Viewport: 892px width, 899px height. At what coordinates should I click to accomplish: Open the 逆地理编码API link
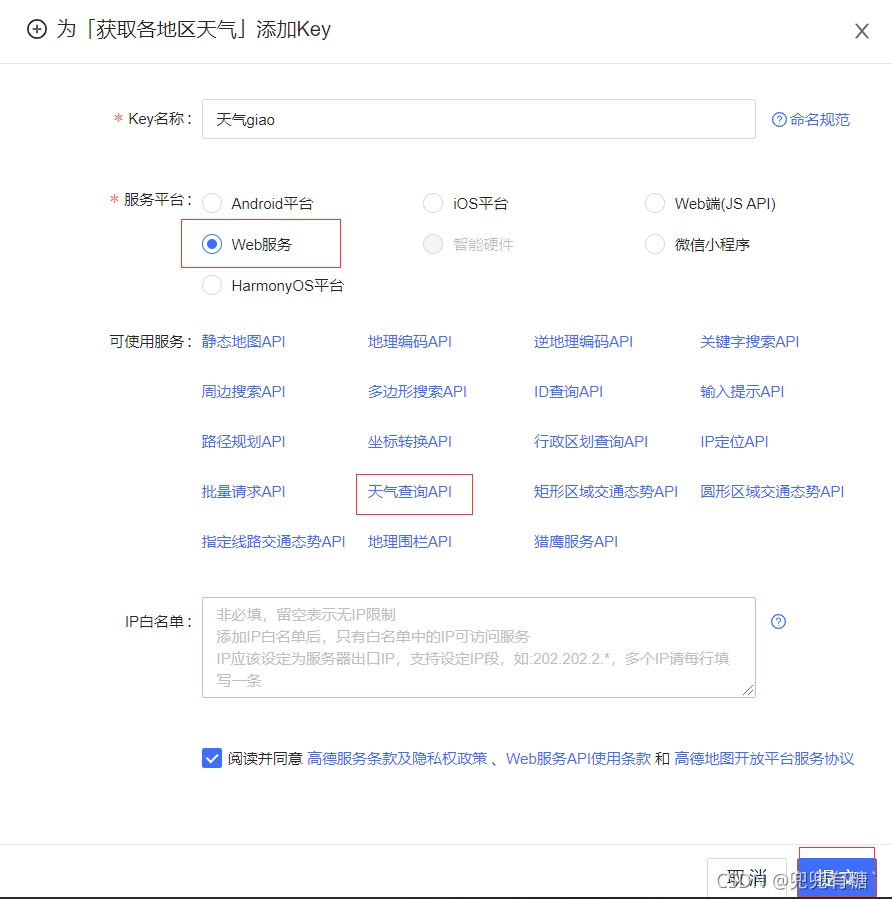click(584, 342)
